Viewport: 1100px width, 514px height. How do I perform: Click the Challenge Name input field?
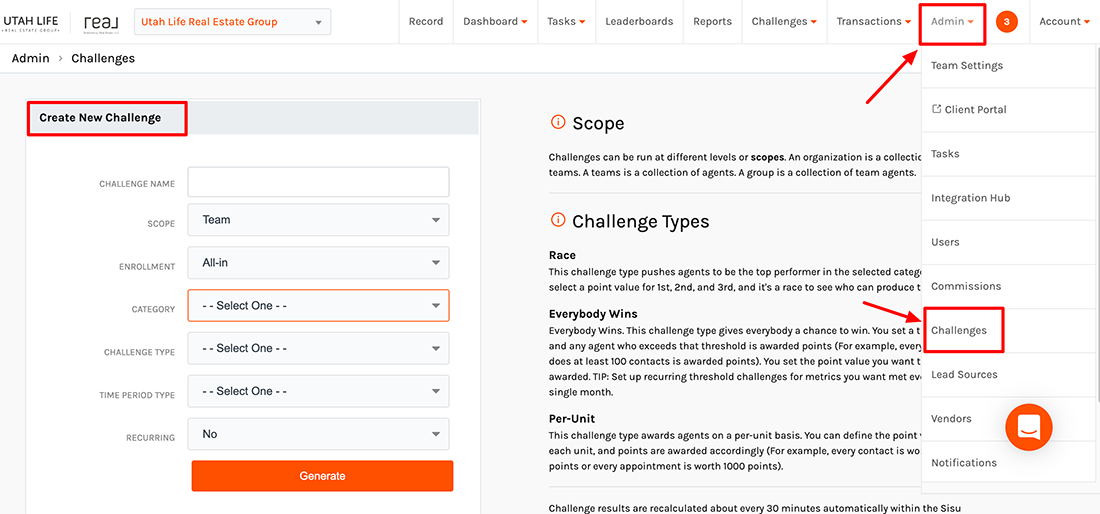point(318,182)
